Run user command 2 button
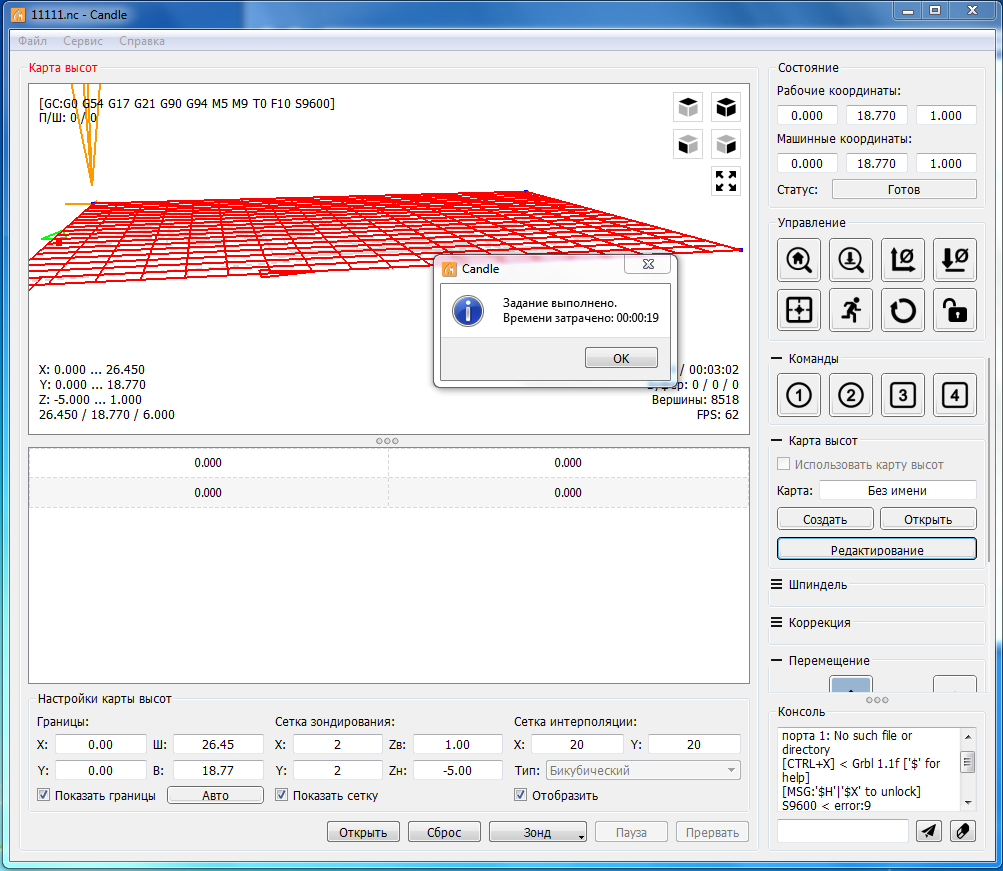The width and height of the screenshot is (1003, 871). point(851,395)
